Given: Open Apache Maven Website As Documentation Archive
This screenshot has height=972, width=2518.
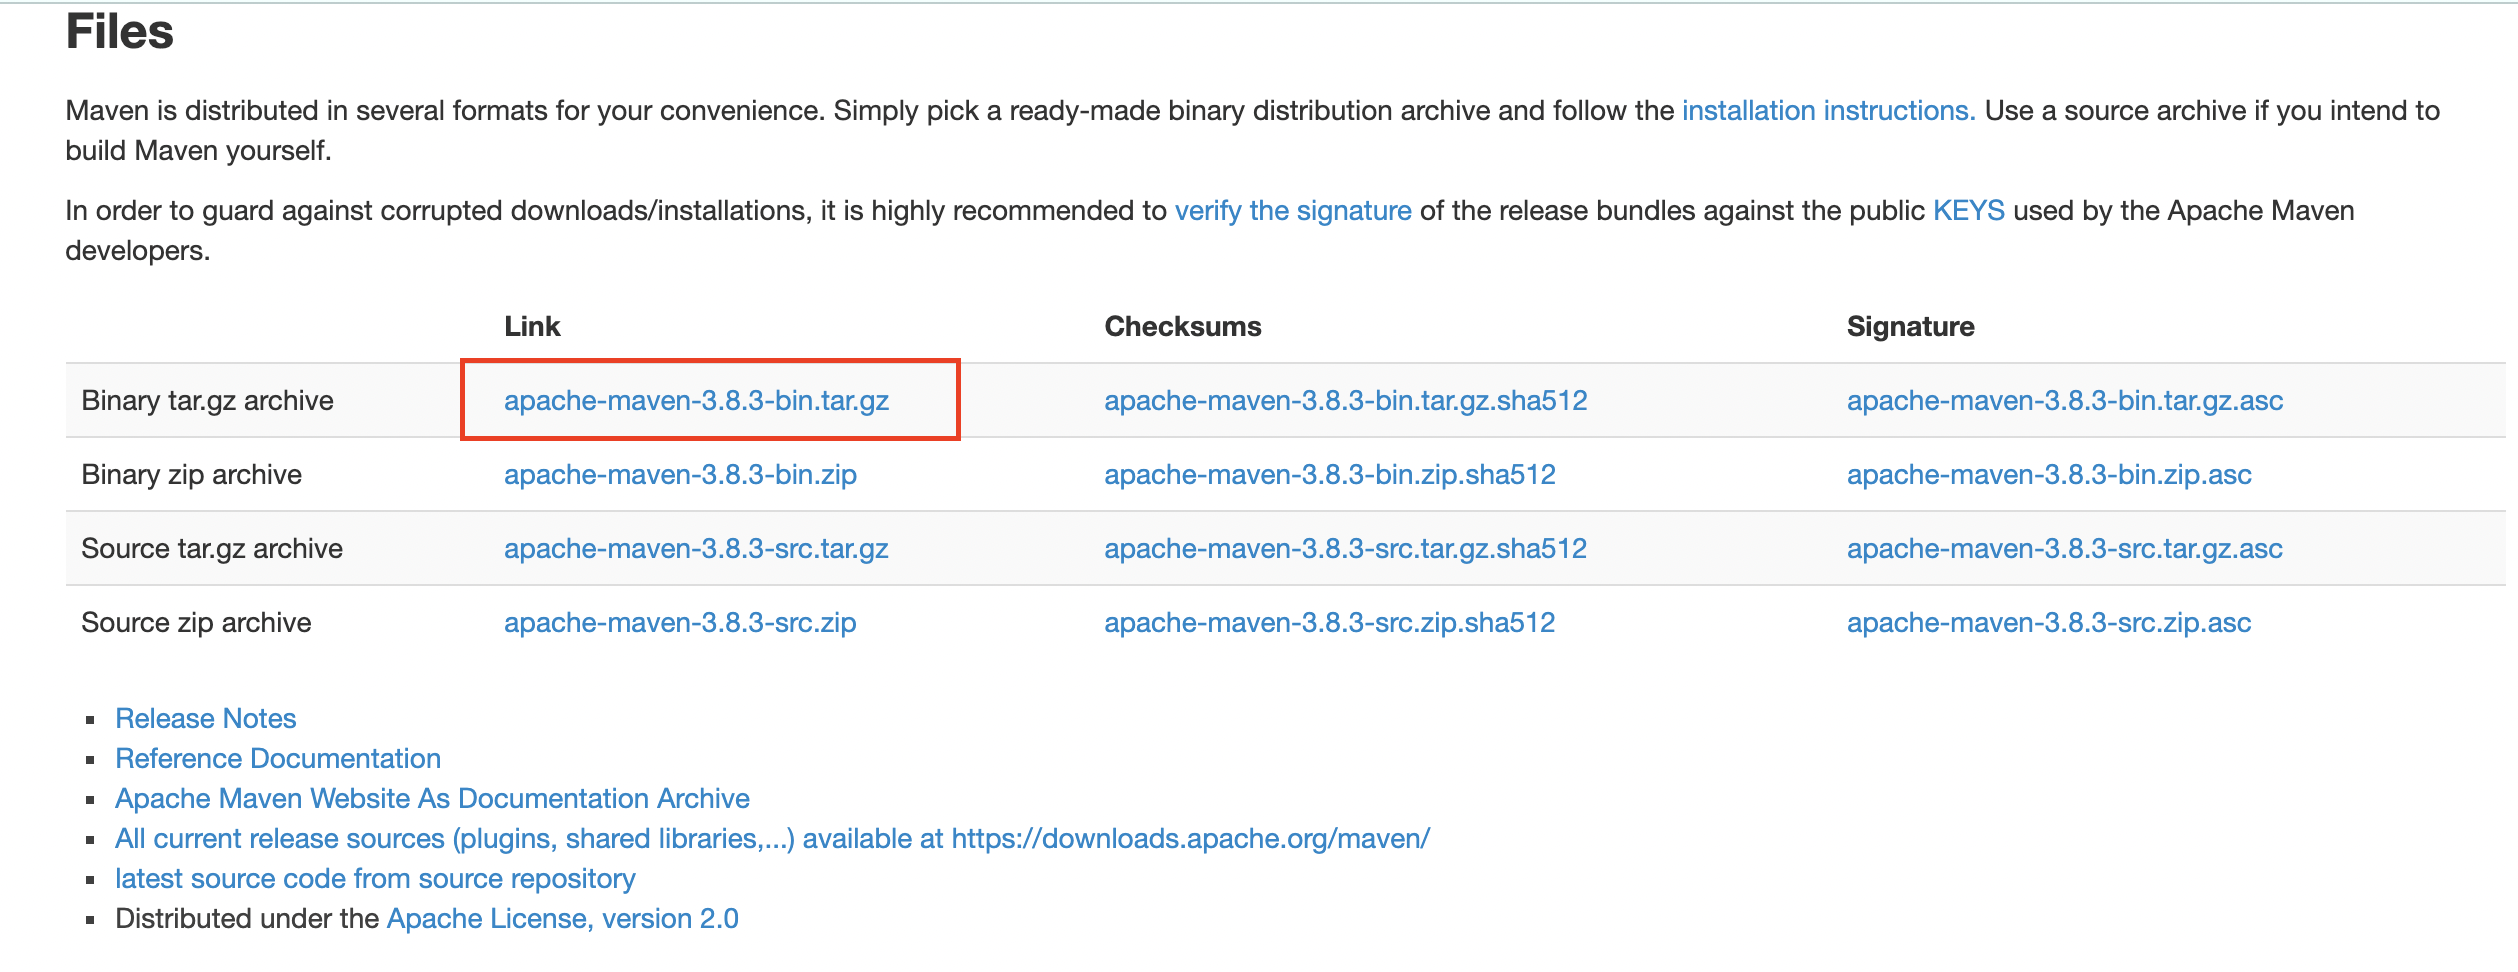Looking at the screenshot, I should tap(432, 799).
